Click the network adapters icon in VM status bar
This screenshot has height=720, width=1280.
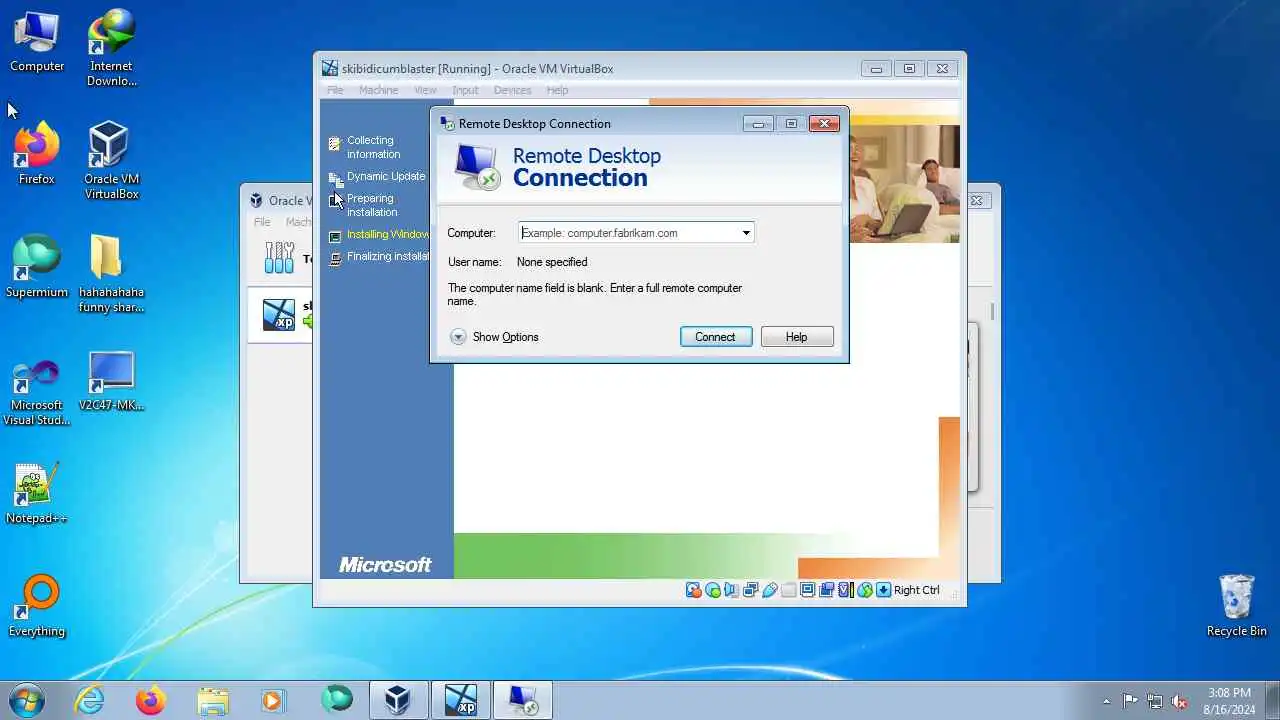coord(751,590)
